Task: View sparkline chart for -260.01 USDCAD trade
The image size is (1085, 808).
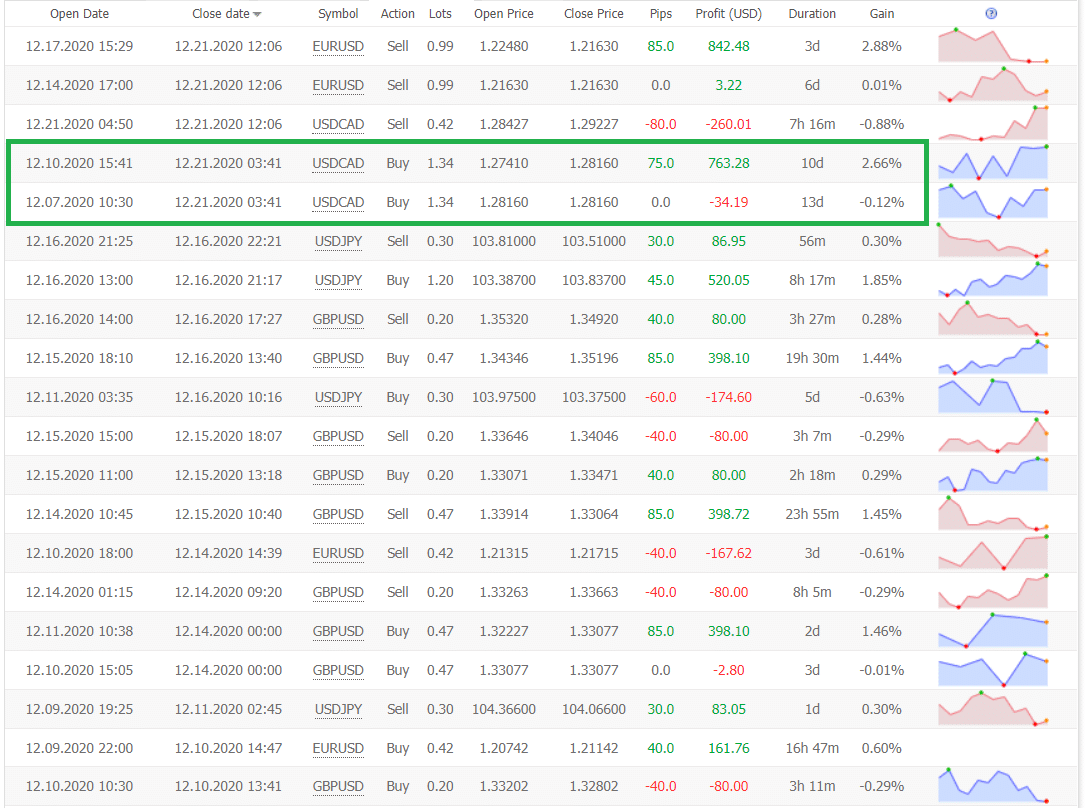Action: point(993,123)
